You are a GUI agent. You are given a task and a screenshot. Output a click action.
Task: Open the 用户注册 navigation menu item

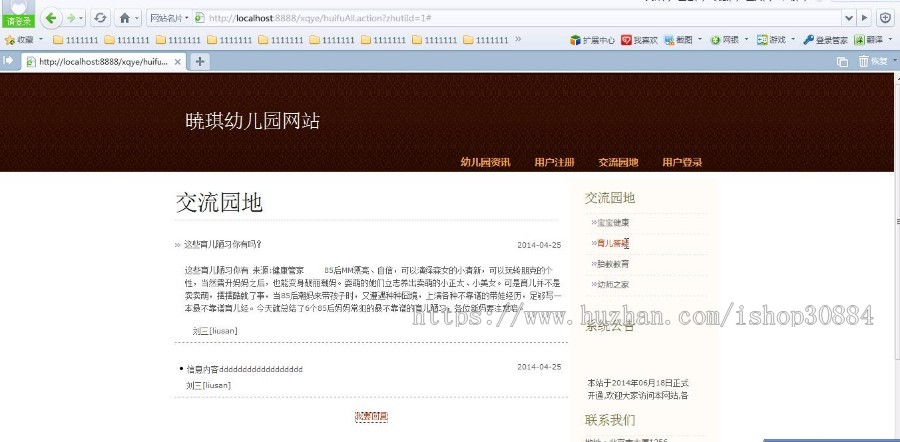[554, 162]
